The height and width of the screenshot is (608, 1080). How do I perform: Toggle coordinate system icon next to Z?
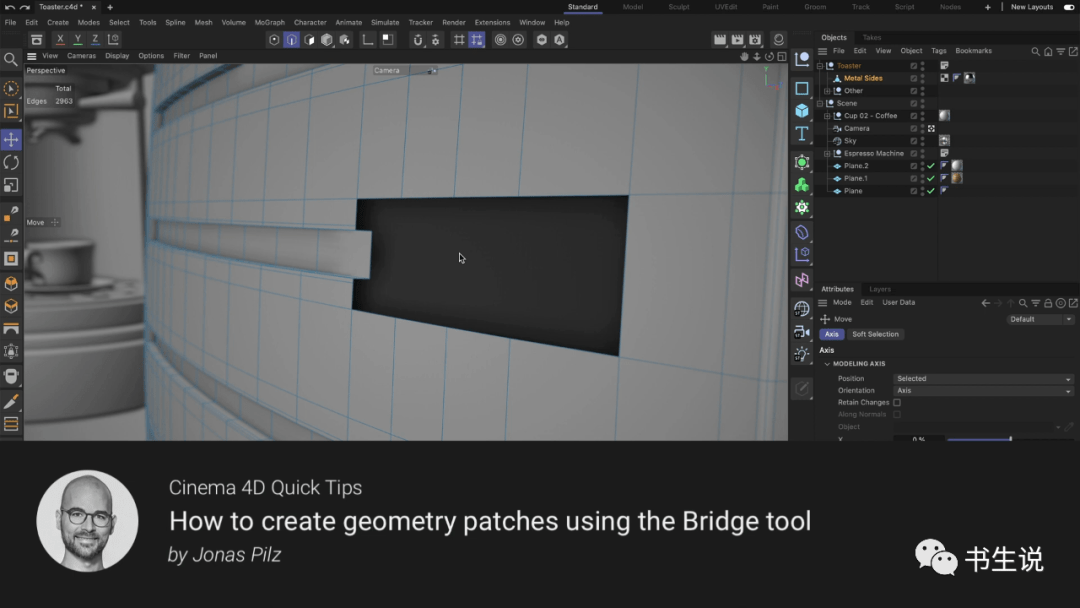(x=114, y=40)
